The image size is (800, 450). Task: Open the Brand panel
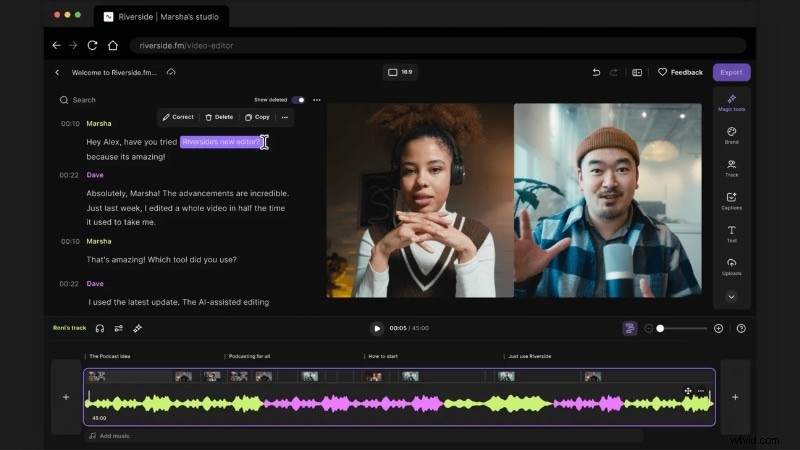pyautogui.click(x=731, y=135)
